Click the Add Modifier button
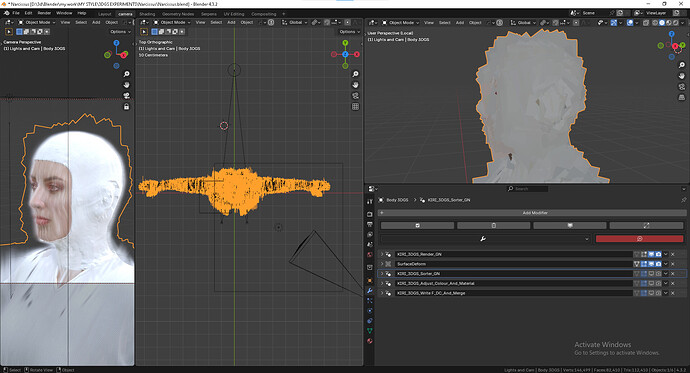Screen dimensions: 690x373 [532, 213]
